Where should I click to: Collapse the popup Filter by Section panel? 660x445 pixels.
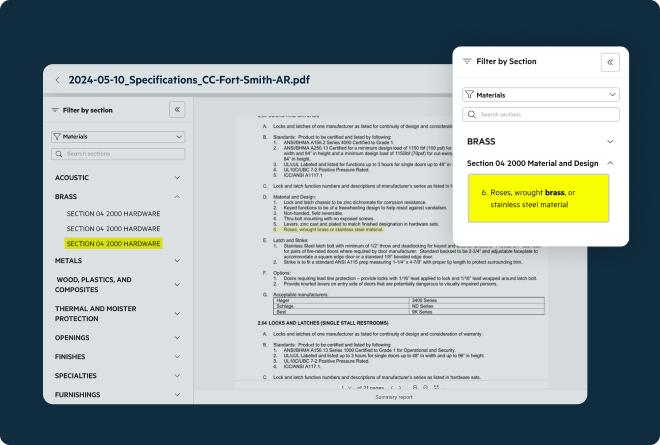point(609,62)
